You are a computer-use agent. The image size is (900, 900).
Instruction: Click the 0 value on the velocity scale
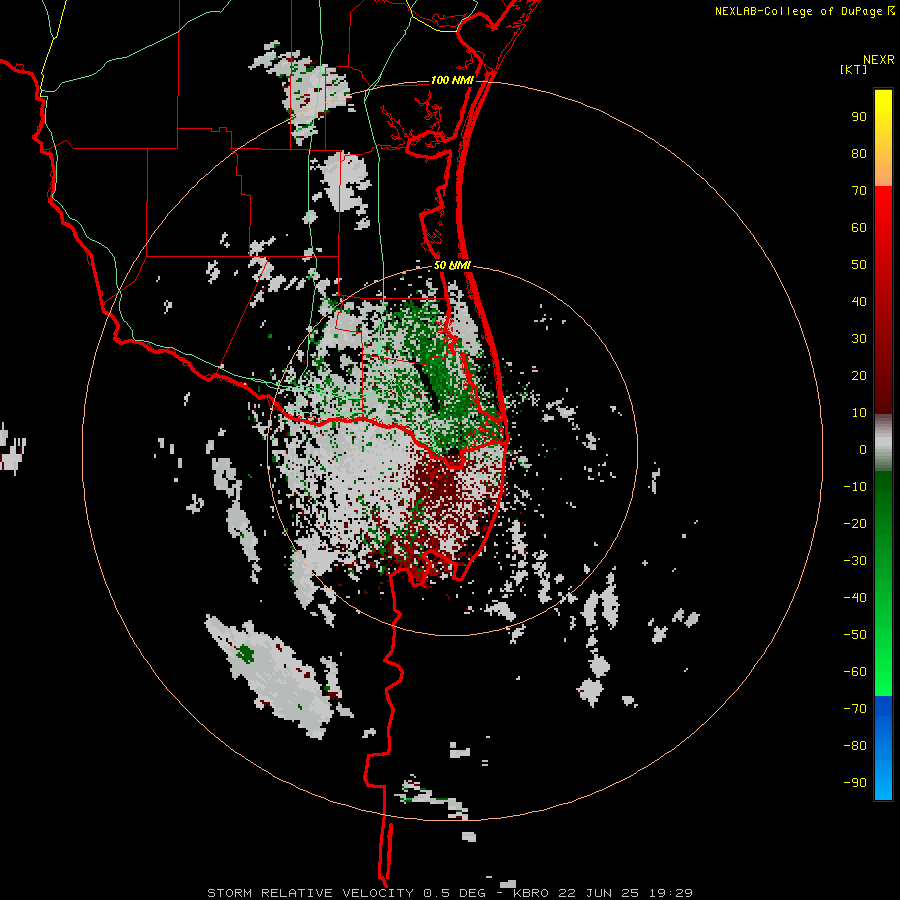pos(863,450)
